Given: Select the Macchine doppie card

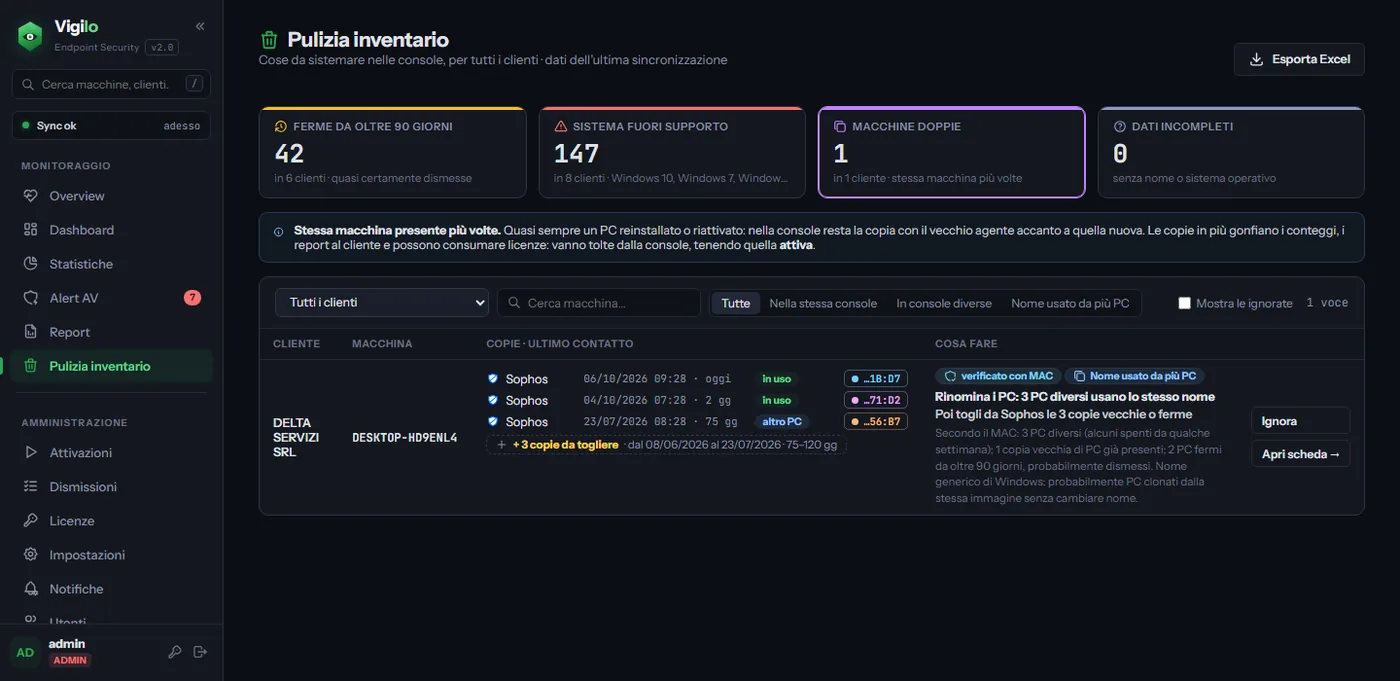Looking at the screenshot, I should click(952, 153).
